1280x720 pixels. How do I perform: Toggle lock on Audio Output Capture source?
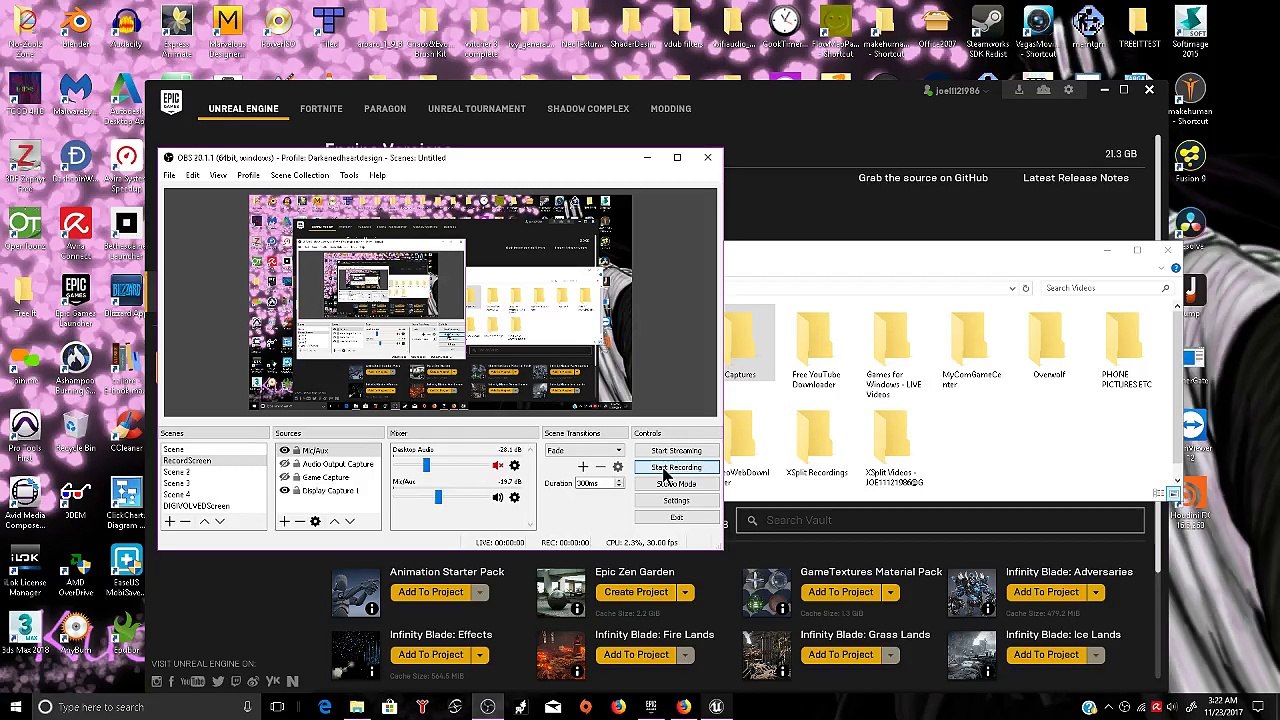[x=296, y=464]
